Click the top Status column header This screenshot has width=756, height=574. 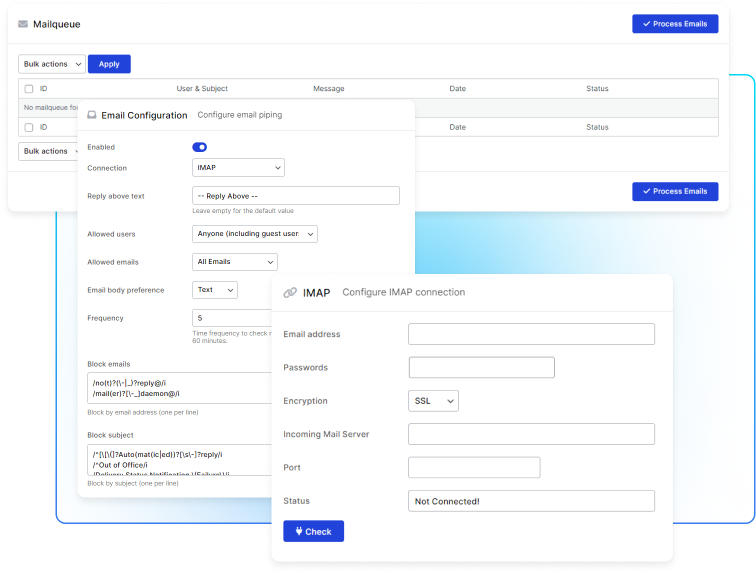(597, 89)
